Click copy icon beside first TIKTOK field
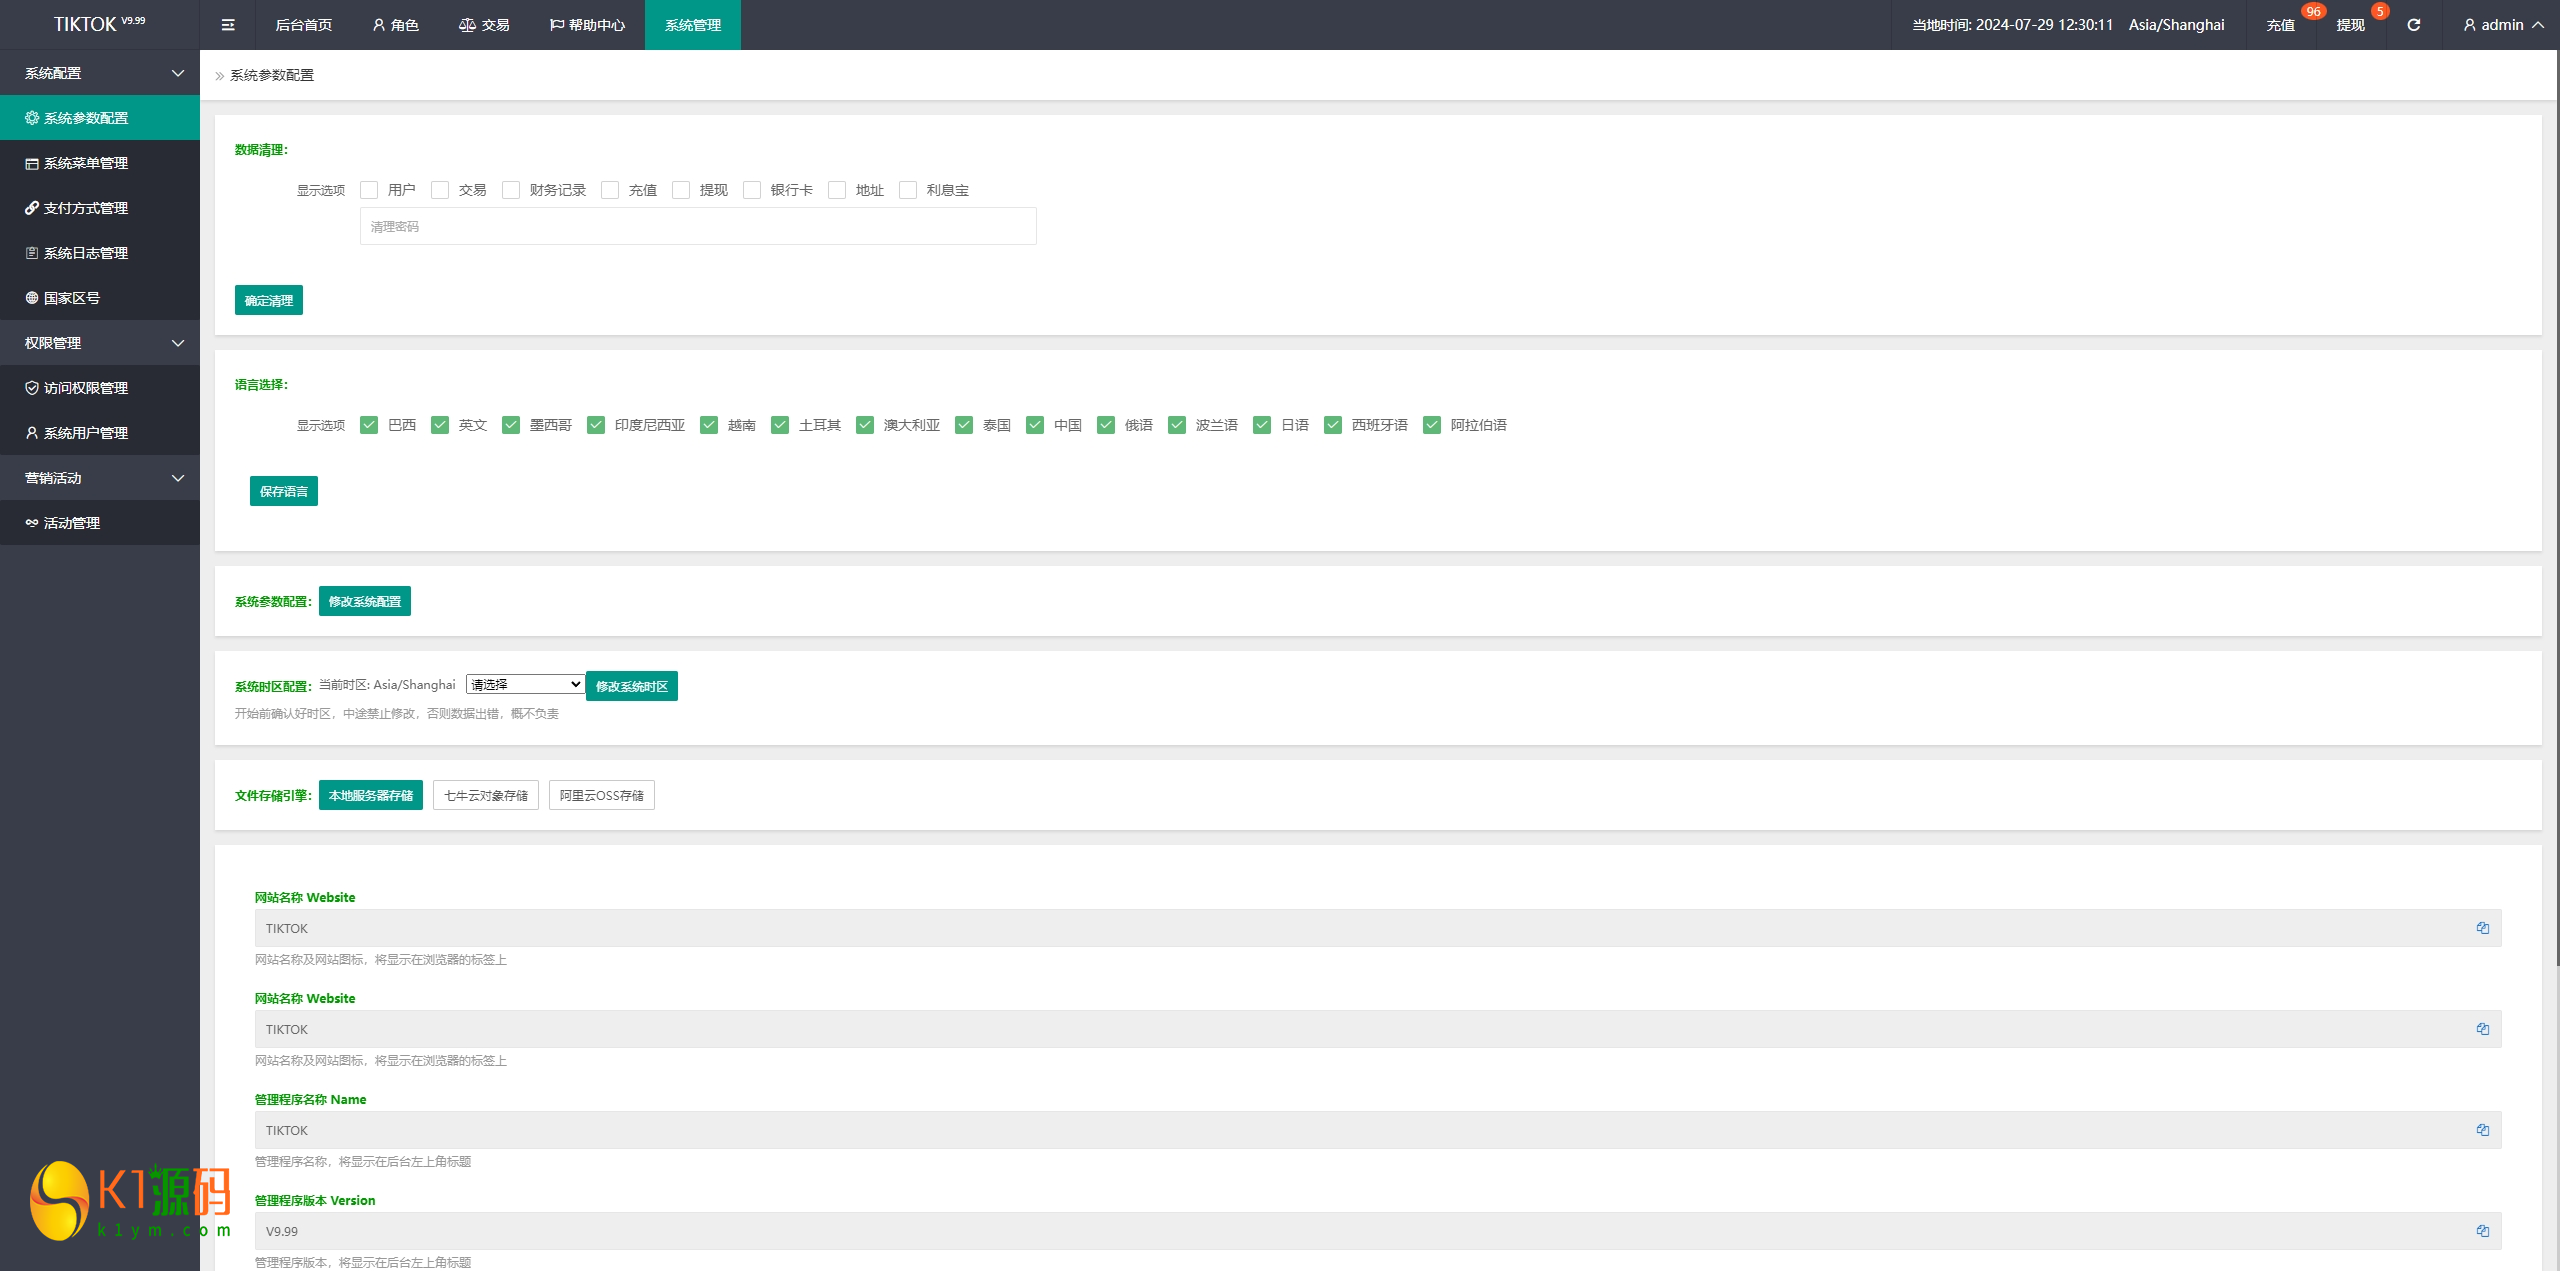This screenshot has height=1271, width=2560. pyautogui.click(x=2482, y=928)
